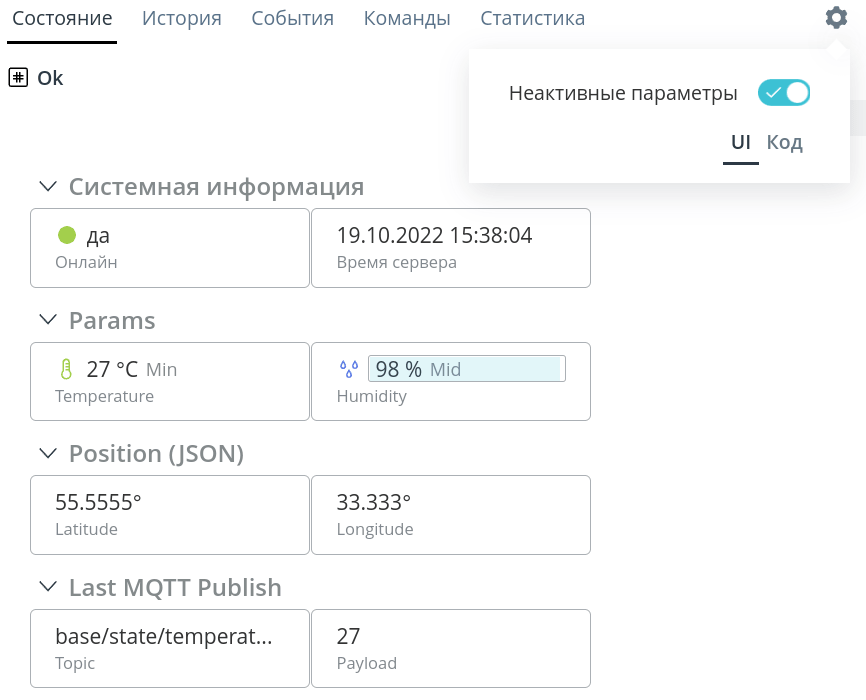The width and height of the screenshot is (866, 700).
Task: Toggle the Неактивные параметры switch
Action: [784, 93]
